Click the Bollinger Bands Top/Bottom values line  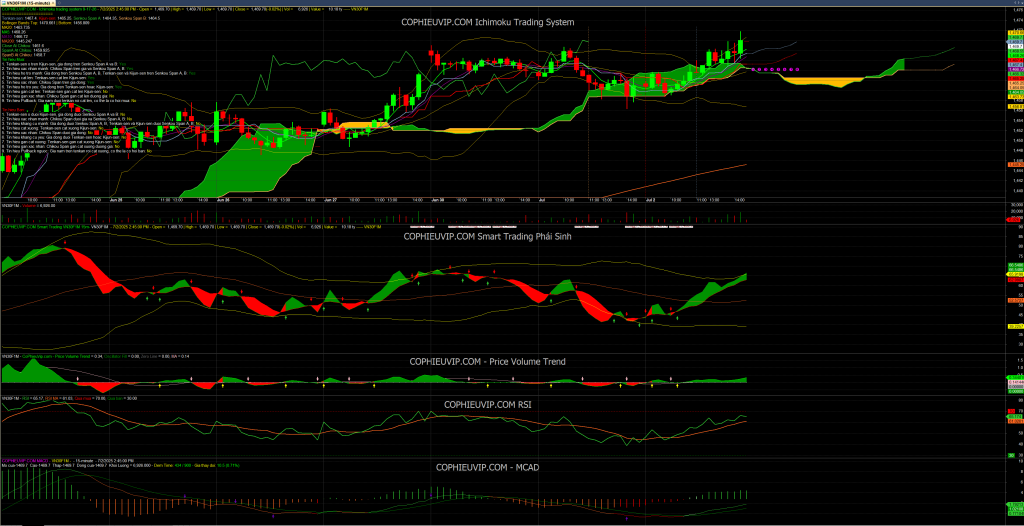(x=46, y=22)
